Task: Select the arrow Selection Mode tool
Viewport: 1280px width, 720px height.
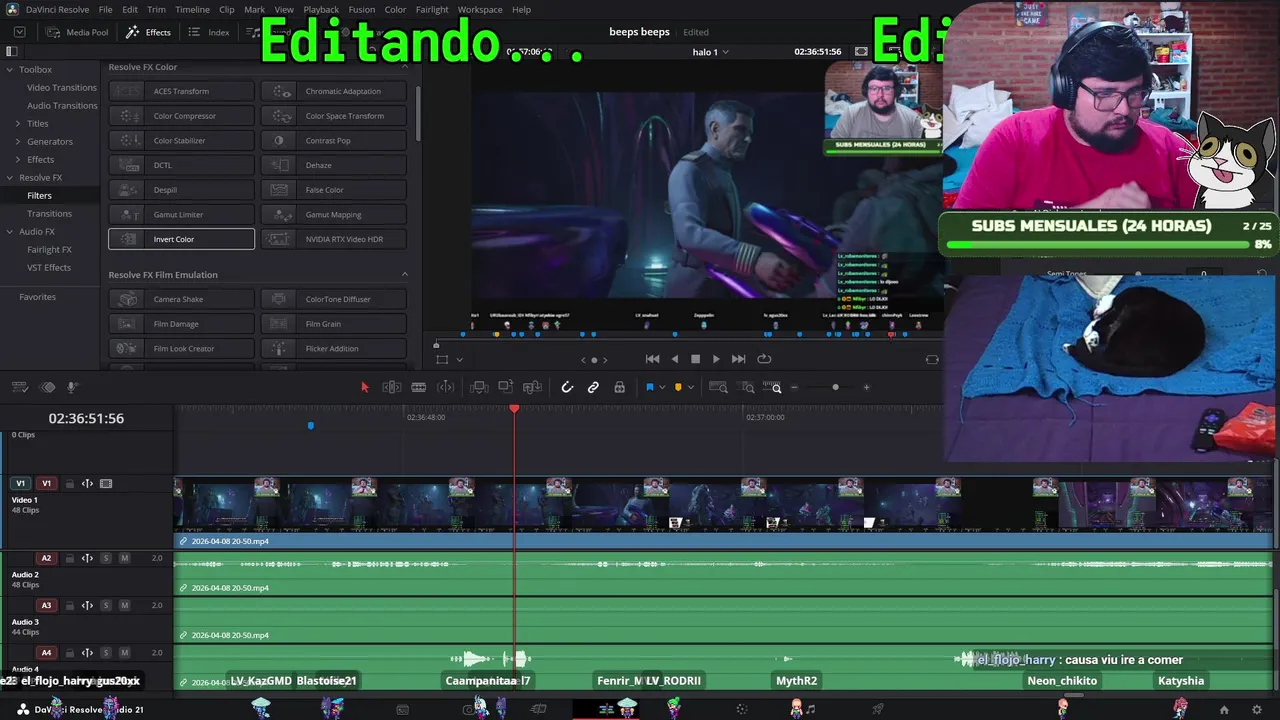Action: click(x=365, y=387)
